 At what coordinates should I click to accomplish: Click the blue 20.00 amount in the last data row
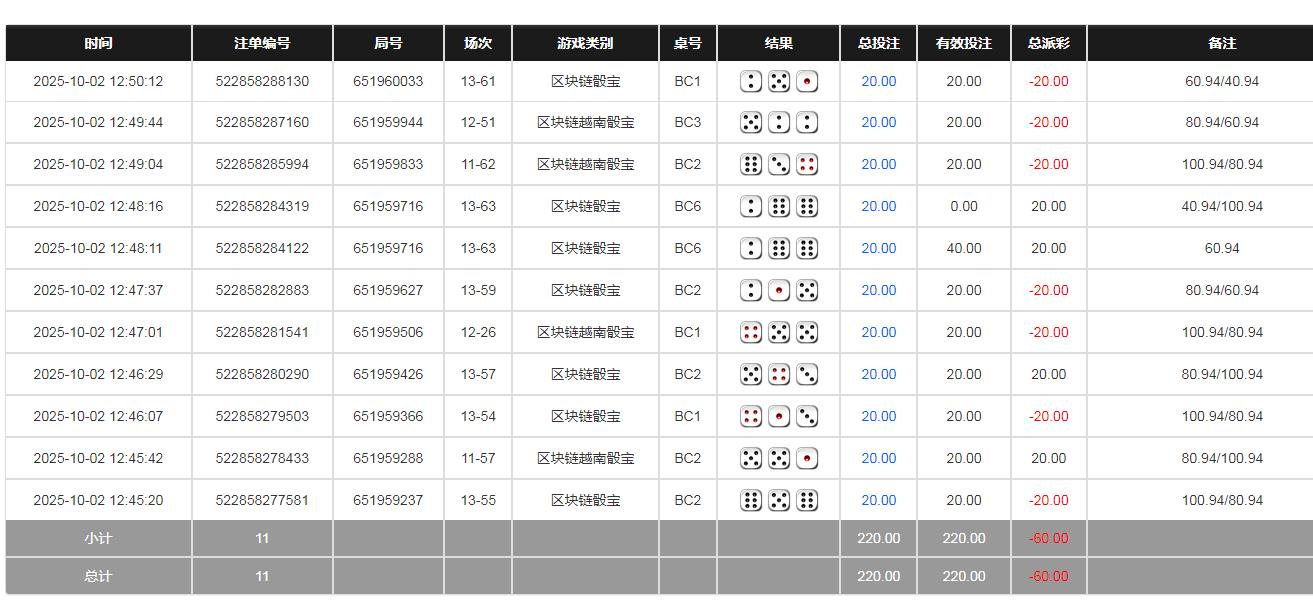[877, 500]
